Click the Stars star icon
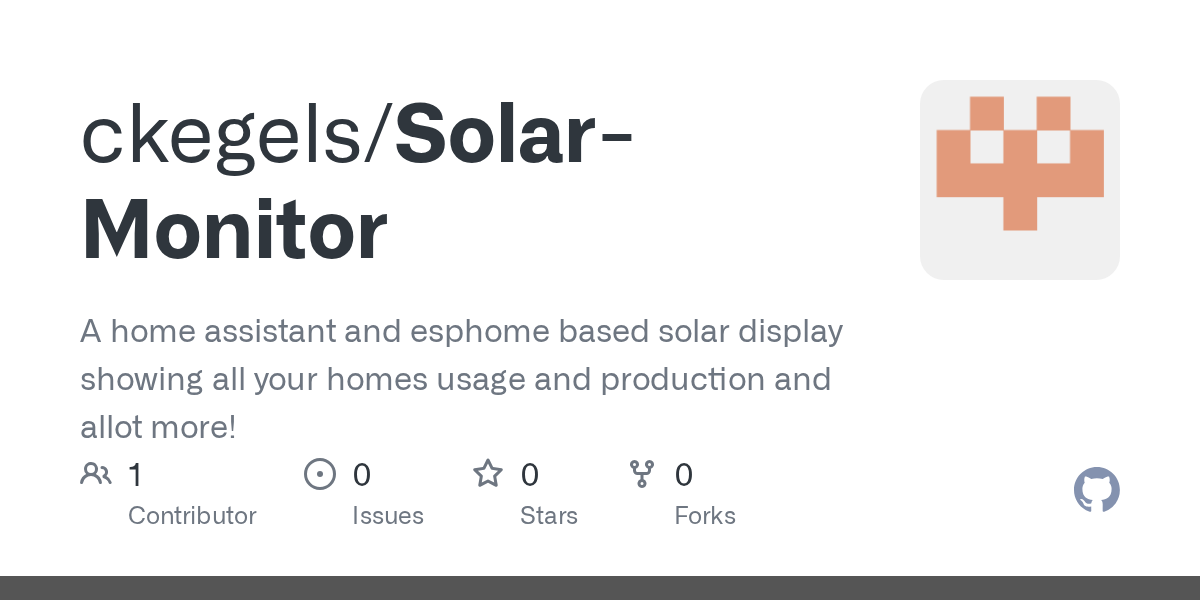 coord(488,474)
